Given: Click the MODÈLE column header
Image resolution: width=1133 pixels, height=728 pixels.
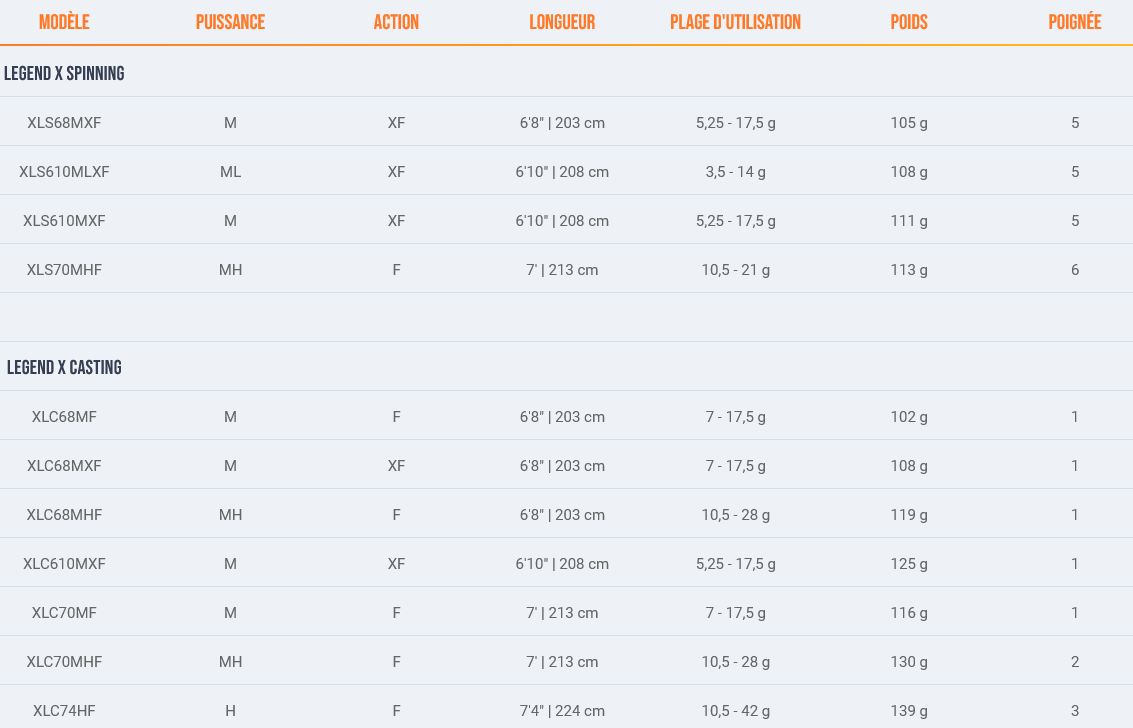Looking at the screenshot, I should click(64, 22).
